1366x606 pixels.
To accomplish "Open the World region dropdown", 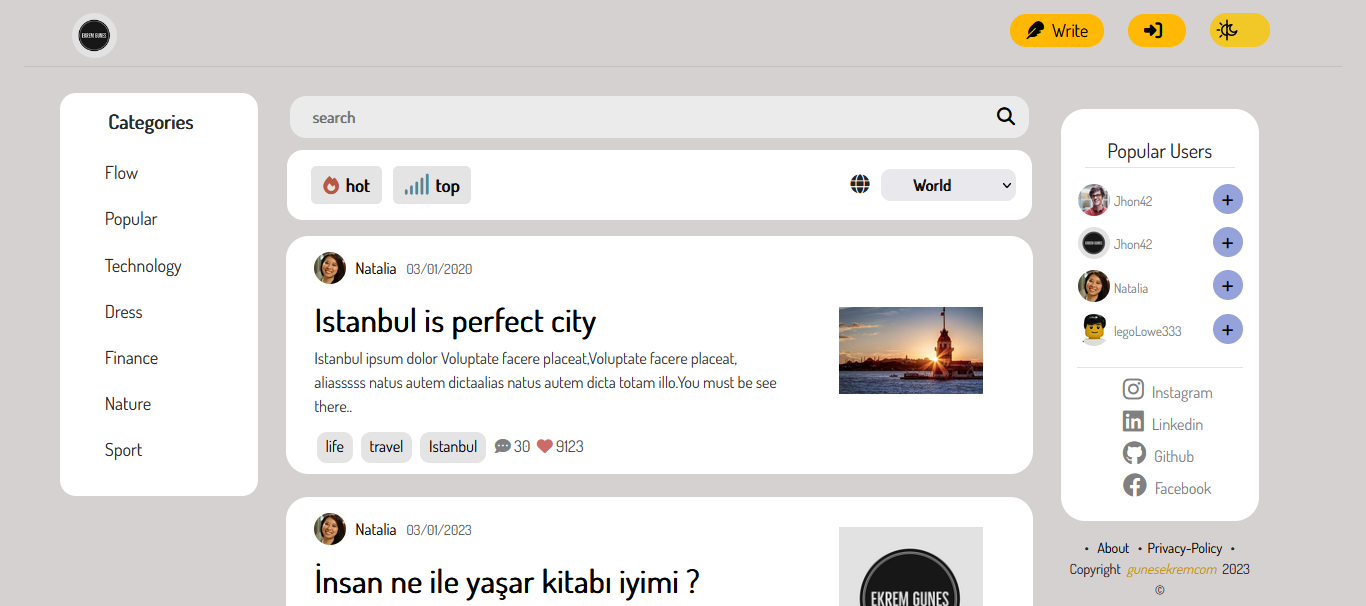I will [x=948, y=185].
